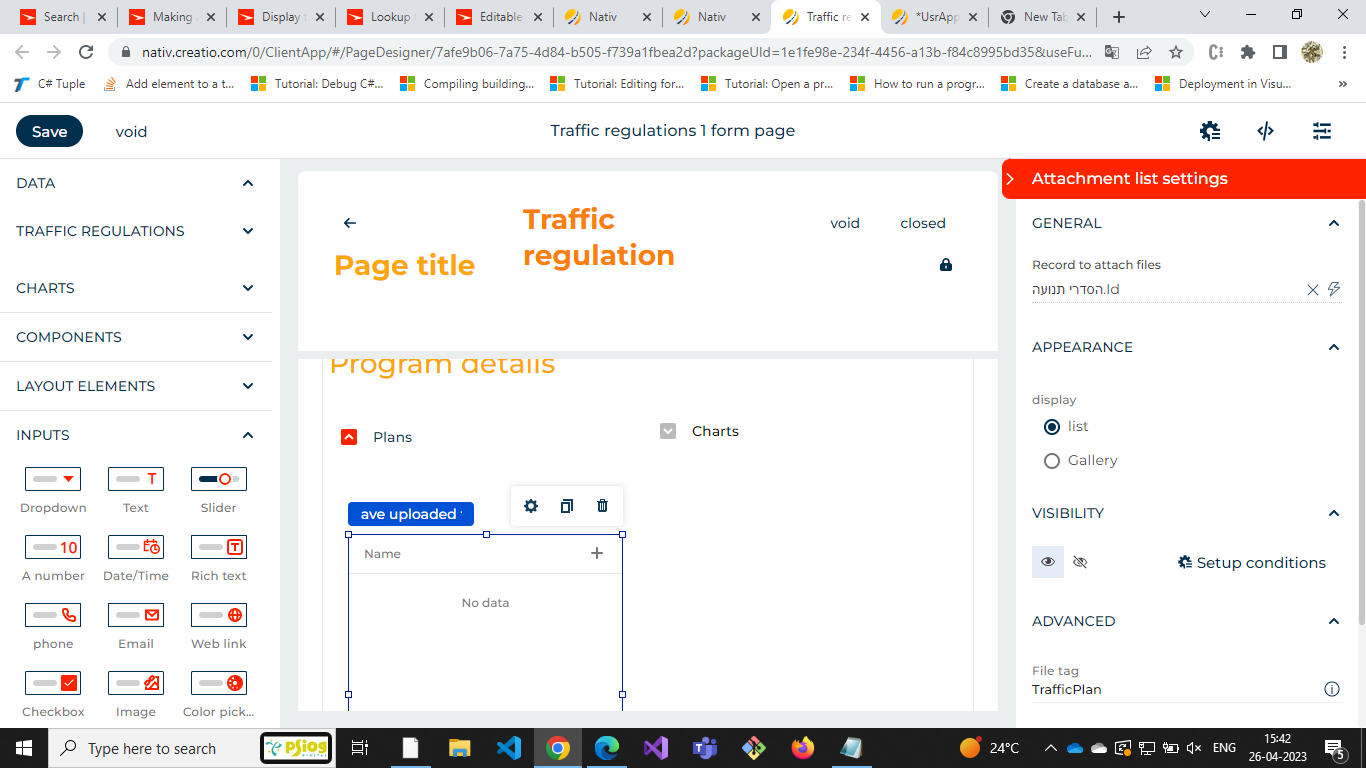
Task: Duplicate the selected attachment list element
Action: pyautogui.click(x=567, y=506)
